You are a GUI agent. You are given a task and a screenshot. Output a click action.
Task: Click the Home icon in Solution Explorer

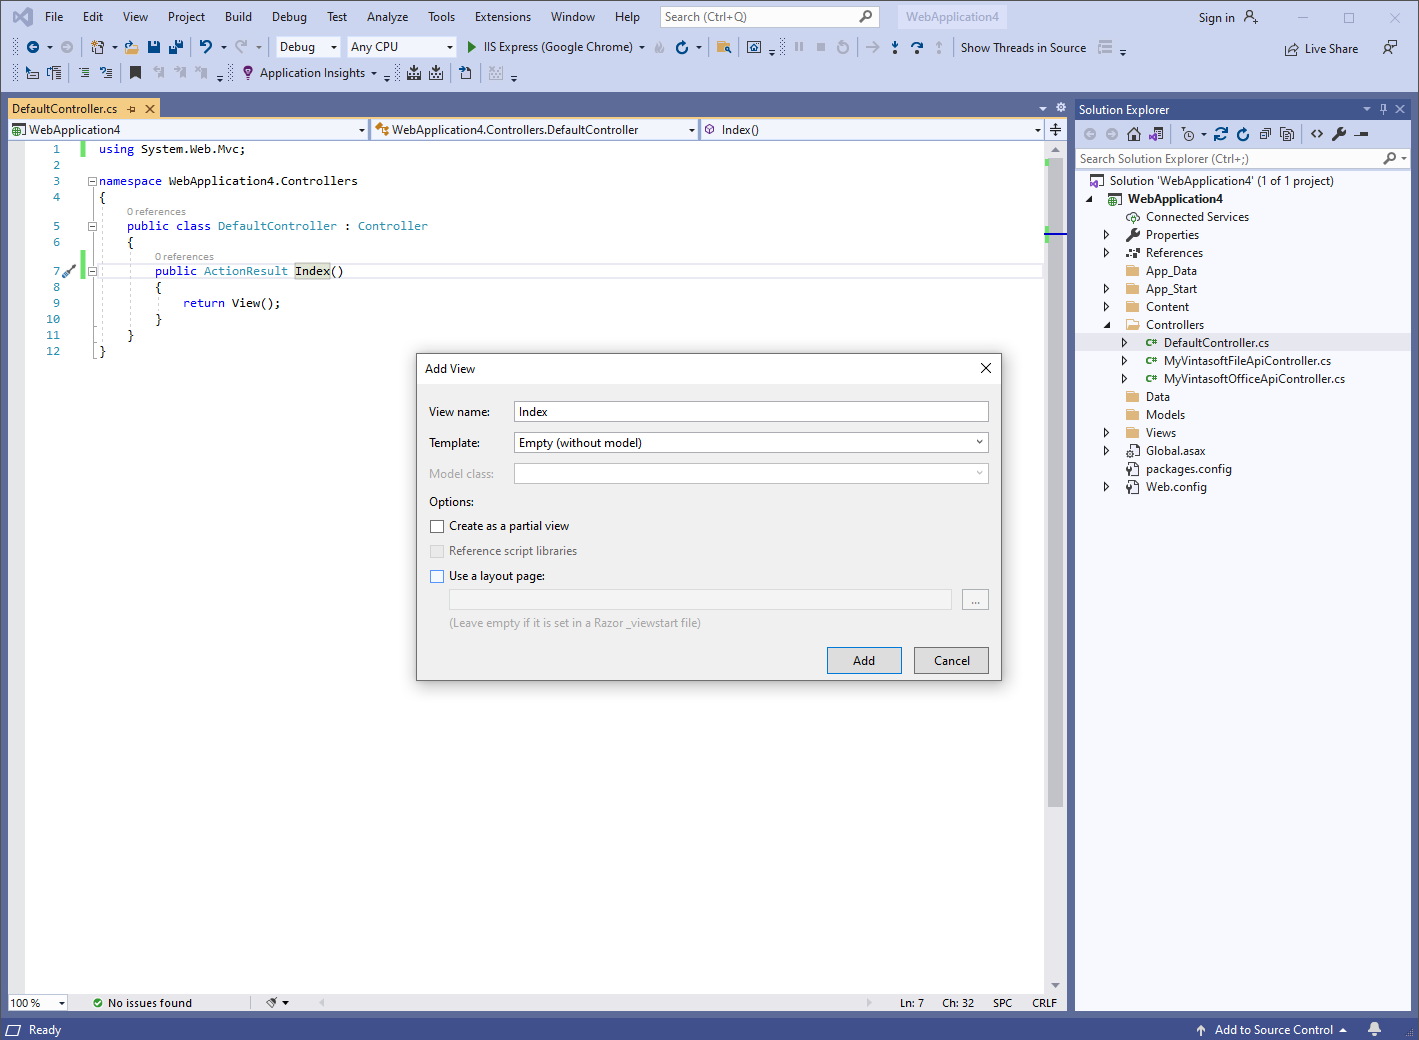point(1133,134)
